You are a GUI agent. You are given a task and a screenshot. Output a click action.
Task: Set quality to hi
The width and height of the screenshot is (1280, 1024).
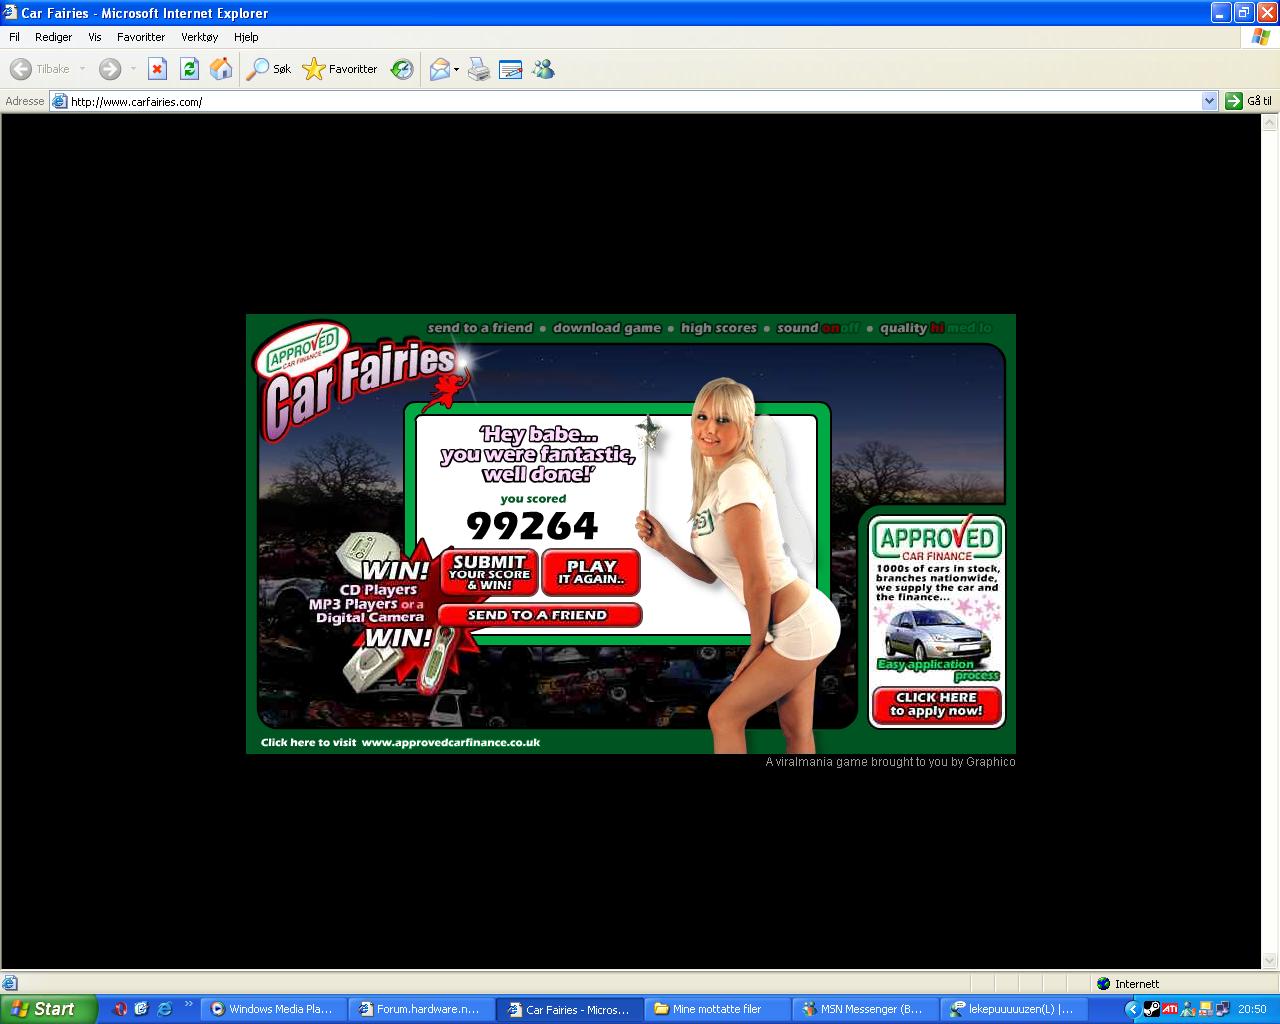tap(937, 328)
